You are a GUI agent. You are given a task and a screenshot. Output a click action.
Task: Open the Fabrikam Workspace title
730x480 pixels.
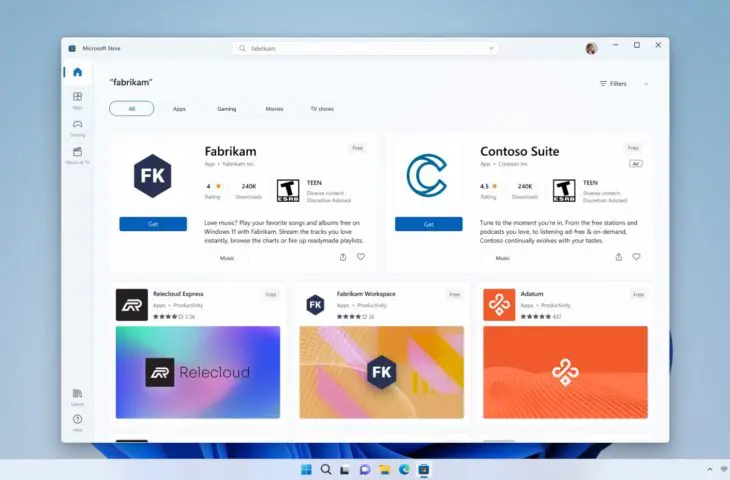coord(366,294)
